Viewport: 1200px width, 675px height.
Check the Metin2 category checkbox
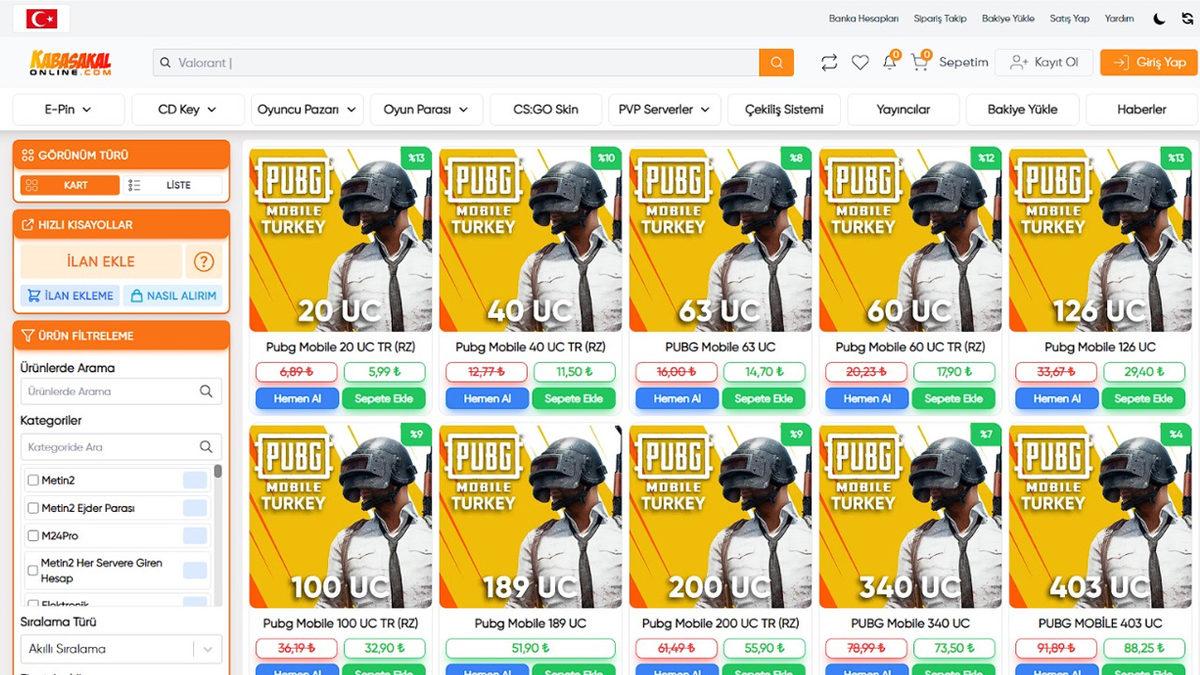coord(33,479)
